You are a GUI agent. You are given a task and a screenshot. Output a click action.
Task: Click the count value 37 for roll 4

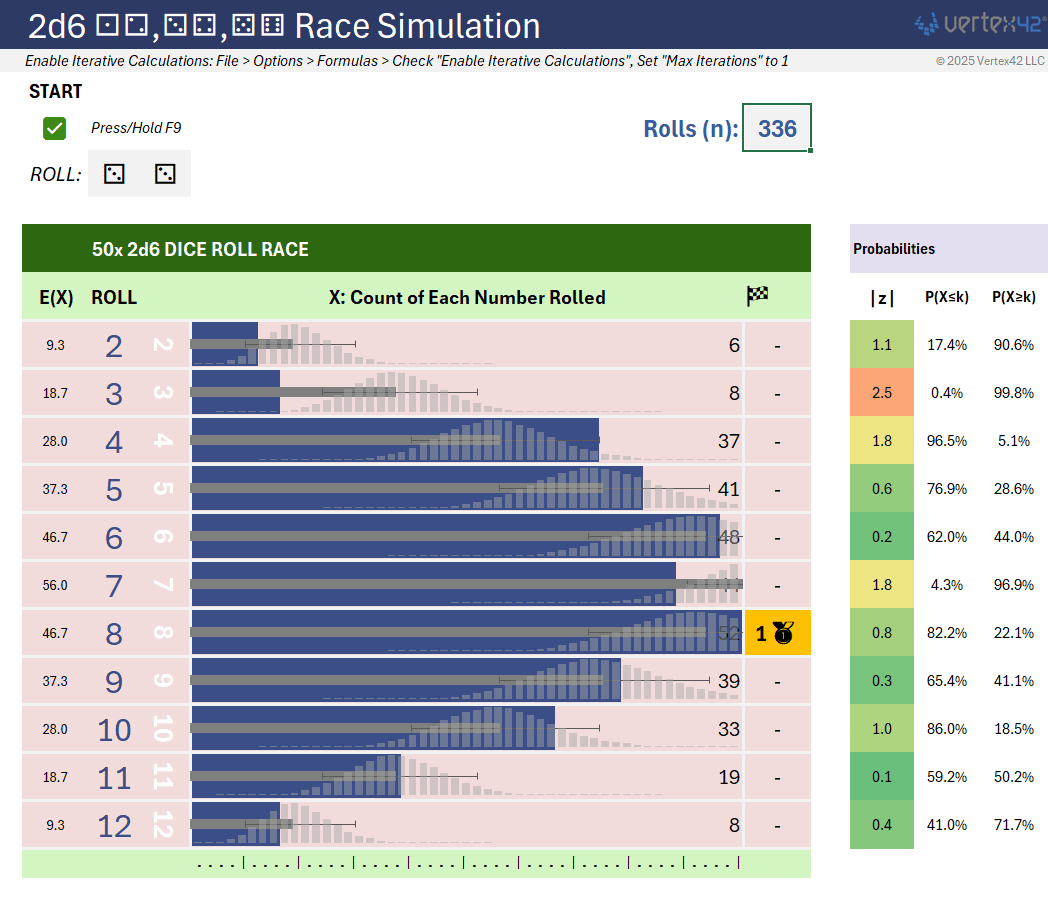click(x=728, y=441)
